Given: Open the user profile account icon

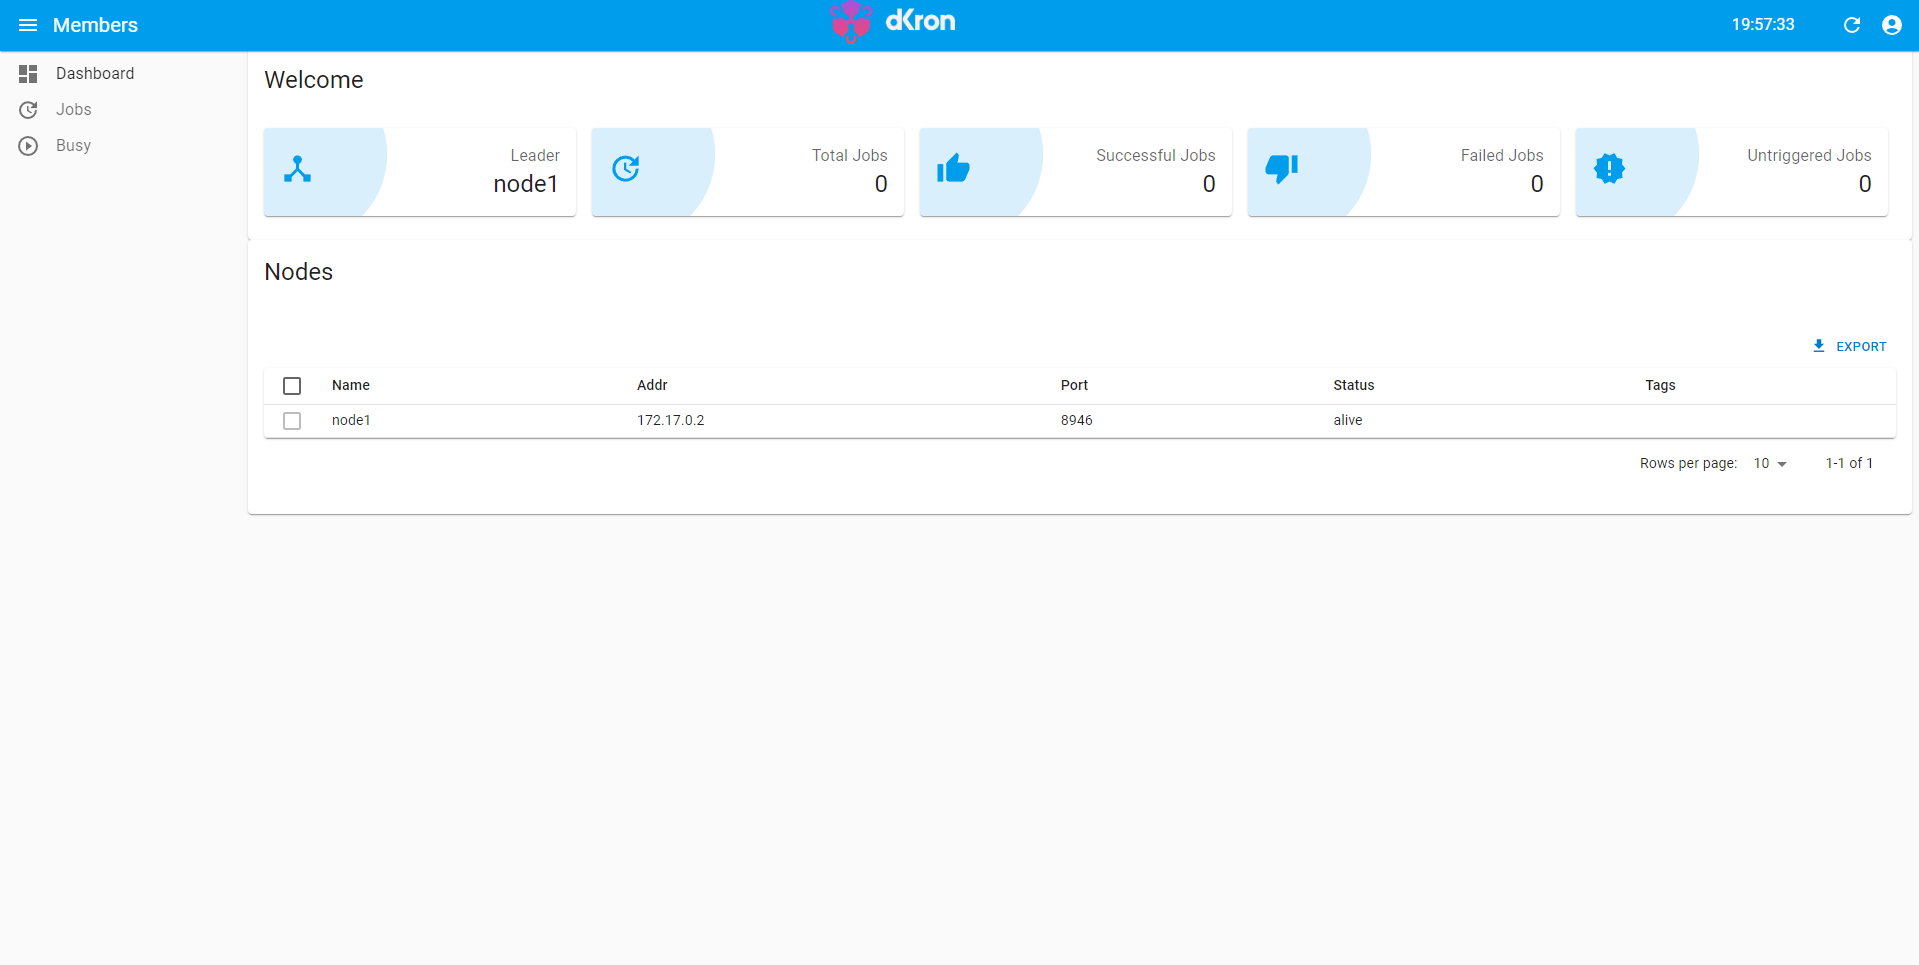Looking at the screenshot, I should pos(1892,25).
